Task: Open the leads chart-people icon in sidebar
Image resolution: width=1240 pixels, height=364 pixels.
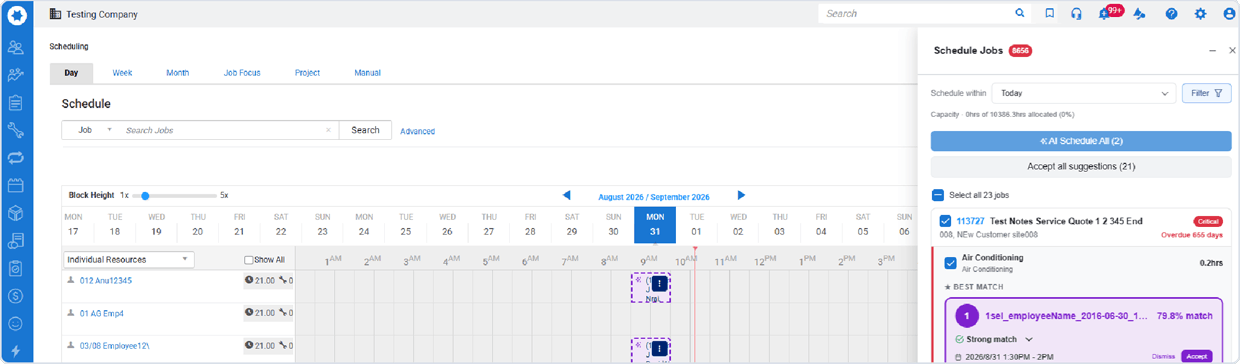Action: coord(16,75)
